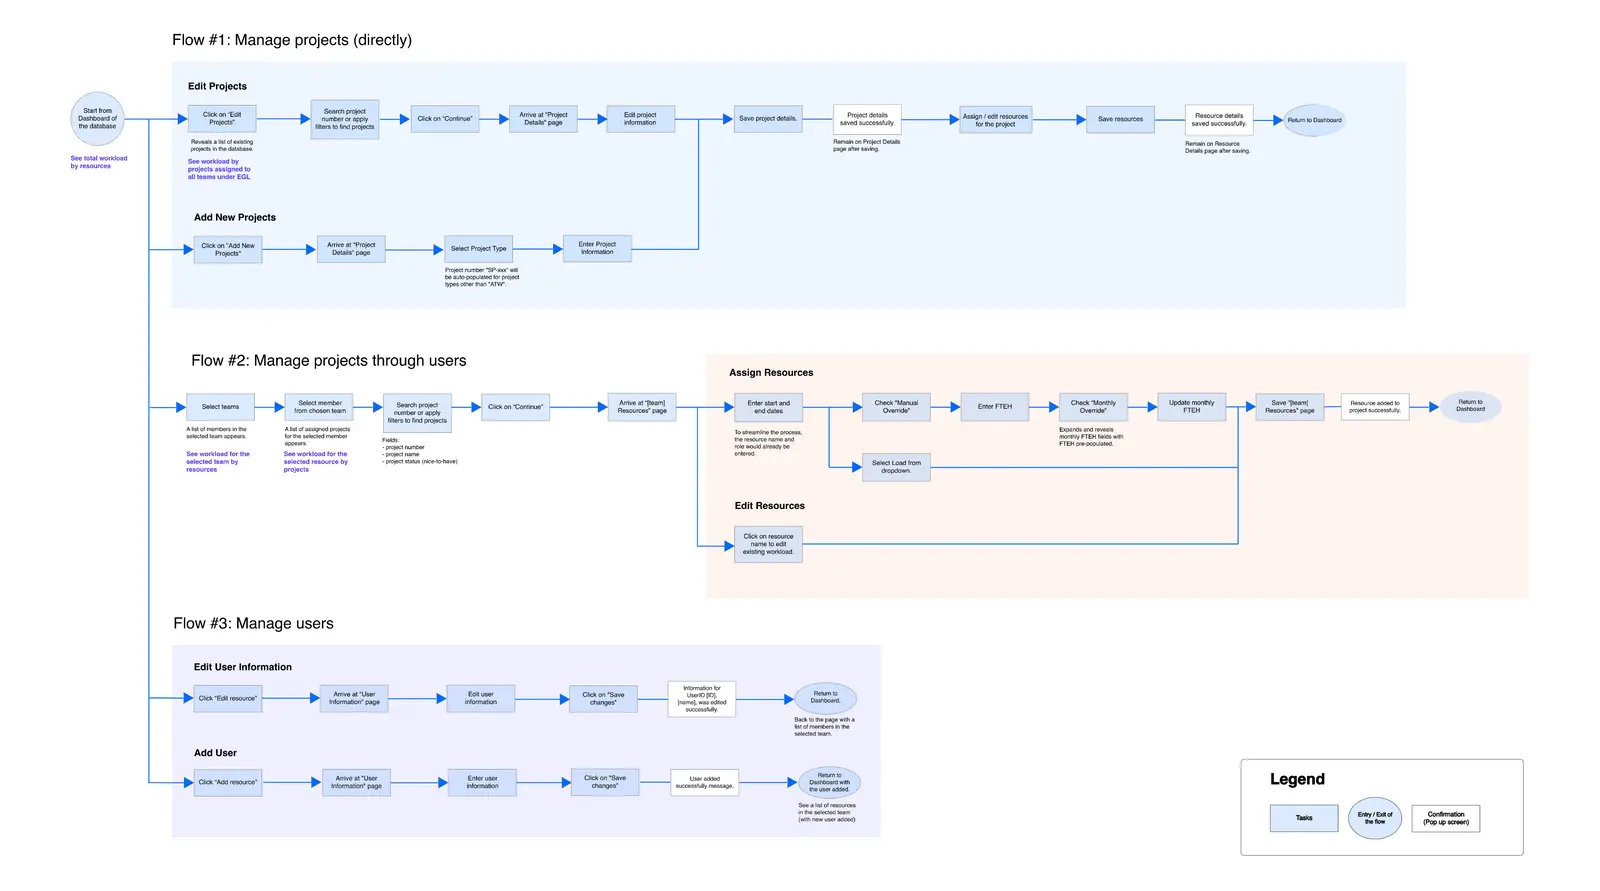Click the 'Enter start and end dates' box
Image resolution: width=1600 pixels, height=891 pixels.
point(768,407)
